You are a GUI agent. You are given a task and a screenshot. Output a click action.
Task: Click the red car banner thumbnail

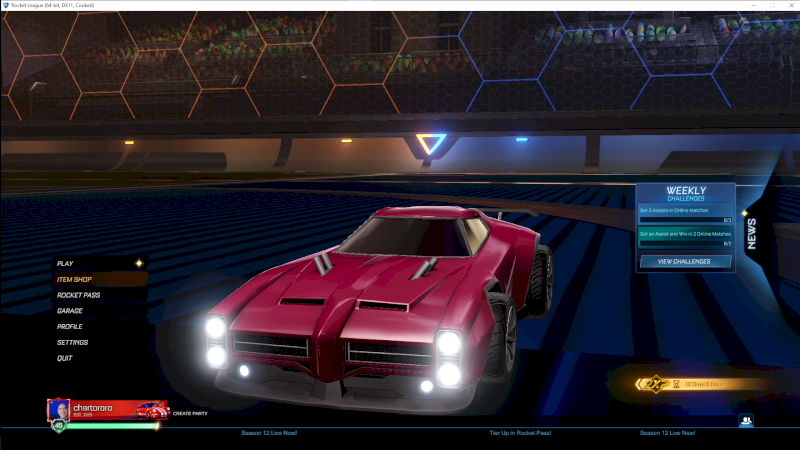click(x=150, y=409)
